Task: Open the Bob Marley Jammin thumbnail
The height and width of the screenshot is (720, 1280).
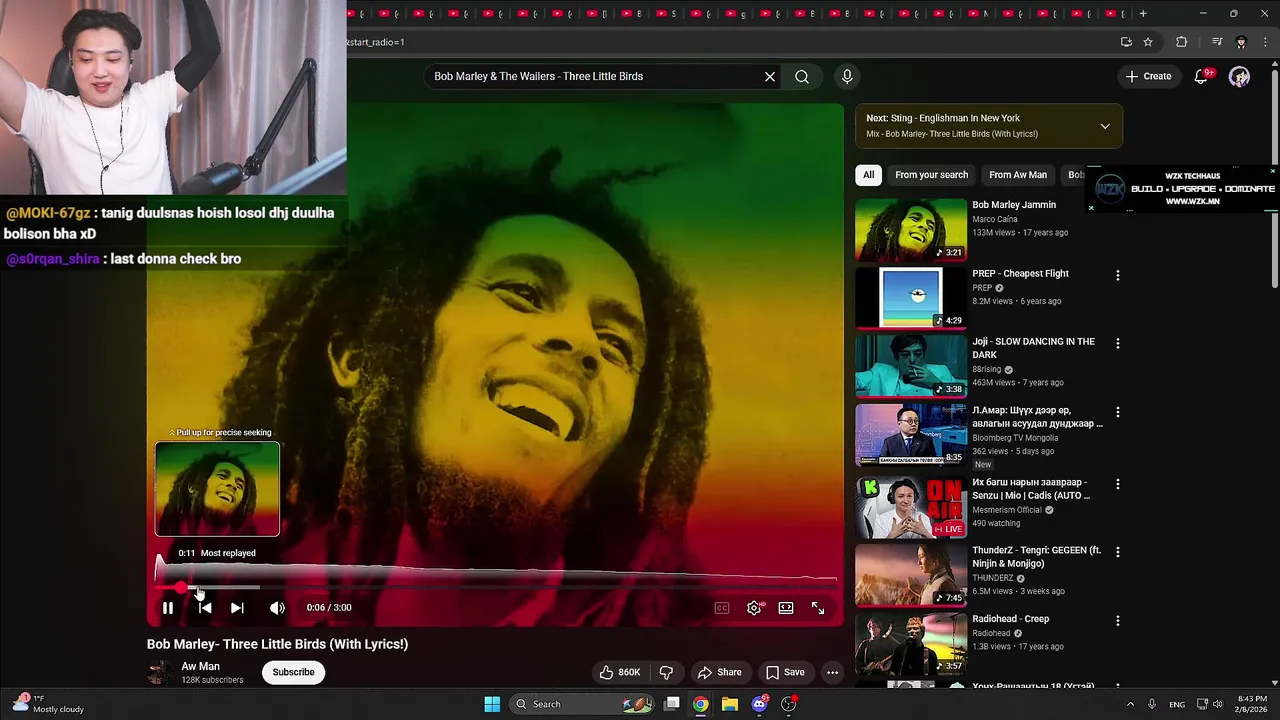Action: (x=911, y=230)
